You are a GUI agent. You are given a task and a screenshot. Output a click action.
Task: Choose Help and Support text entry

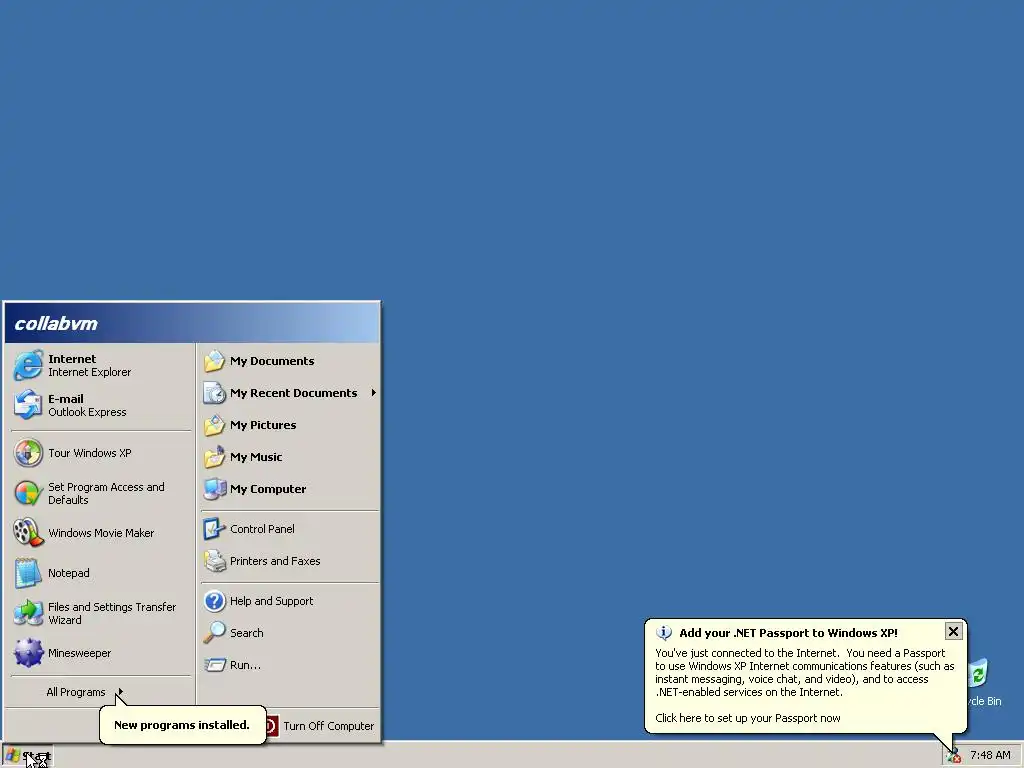coord(271,601)
